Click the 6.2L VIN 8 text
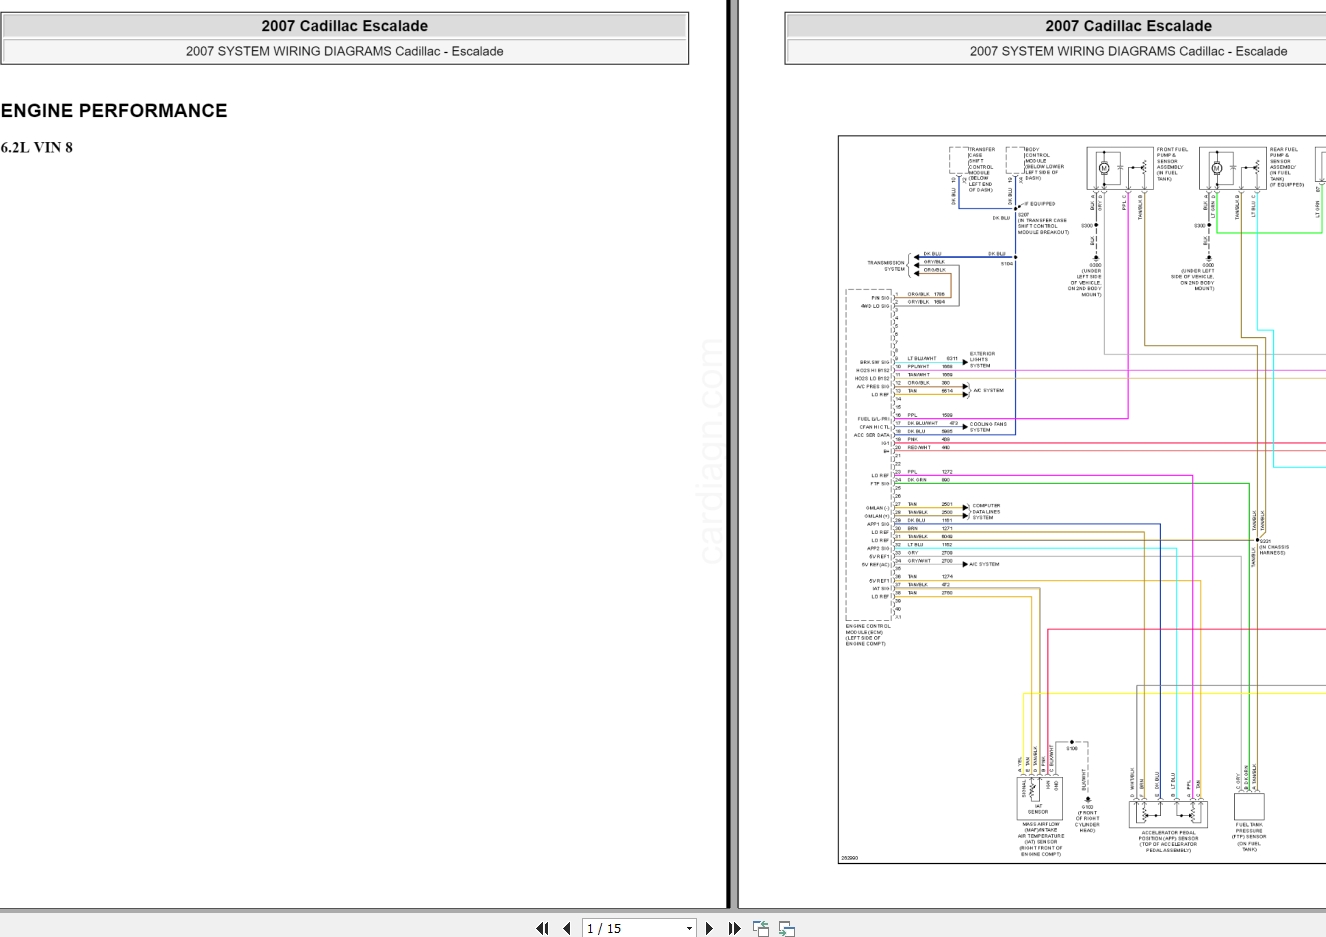Viewport: 1326px width, 937px height. [x=37, y=147]
